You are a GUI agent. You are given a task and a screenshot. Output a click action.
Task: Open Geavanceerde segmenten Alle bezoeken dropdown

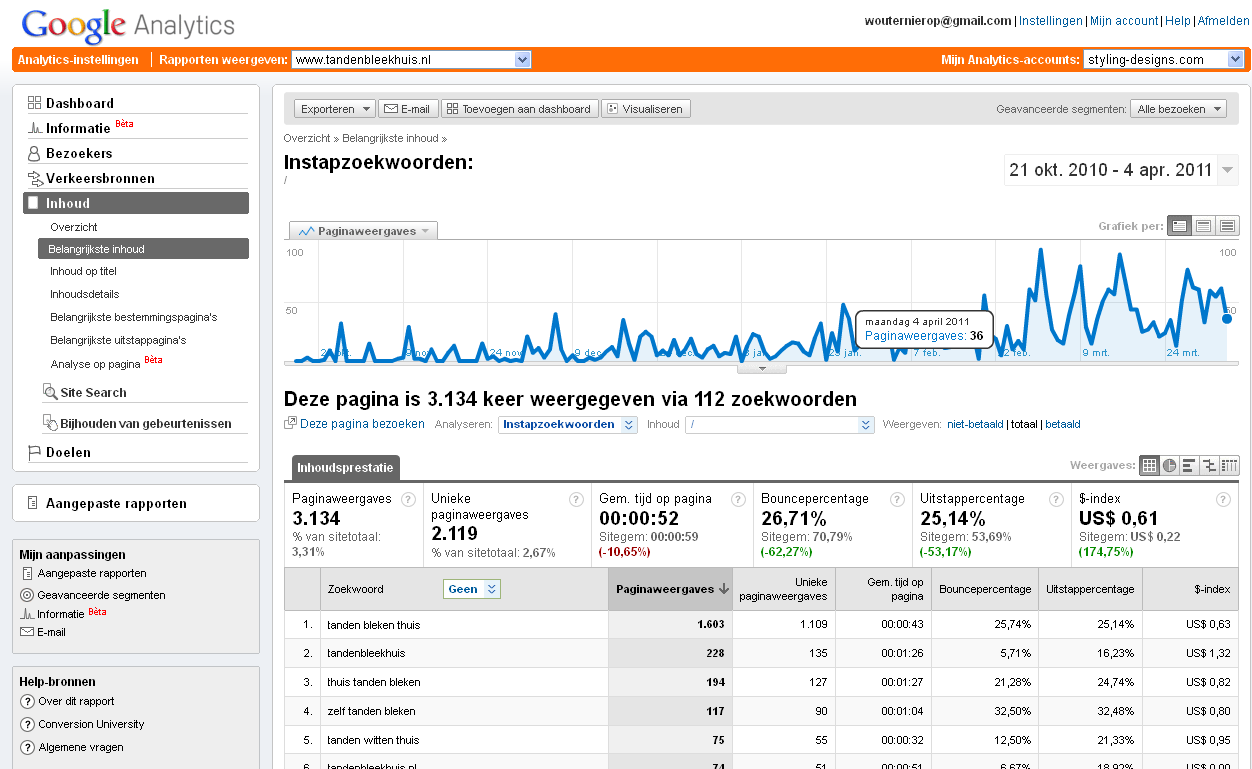pos(1178,109)
